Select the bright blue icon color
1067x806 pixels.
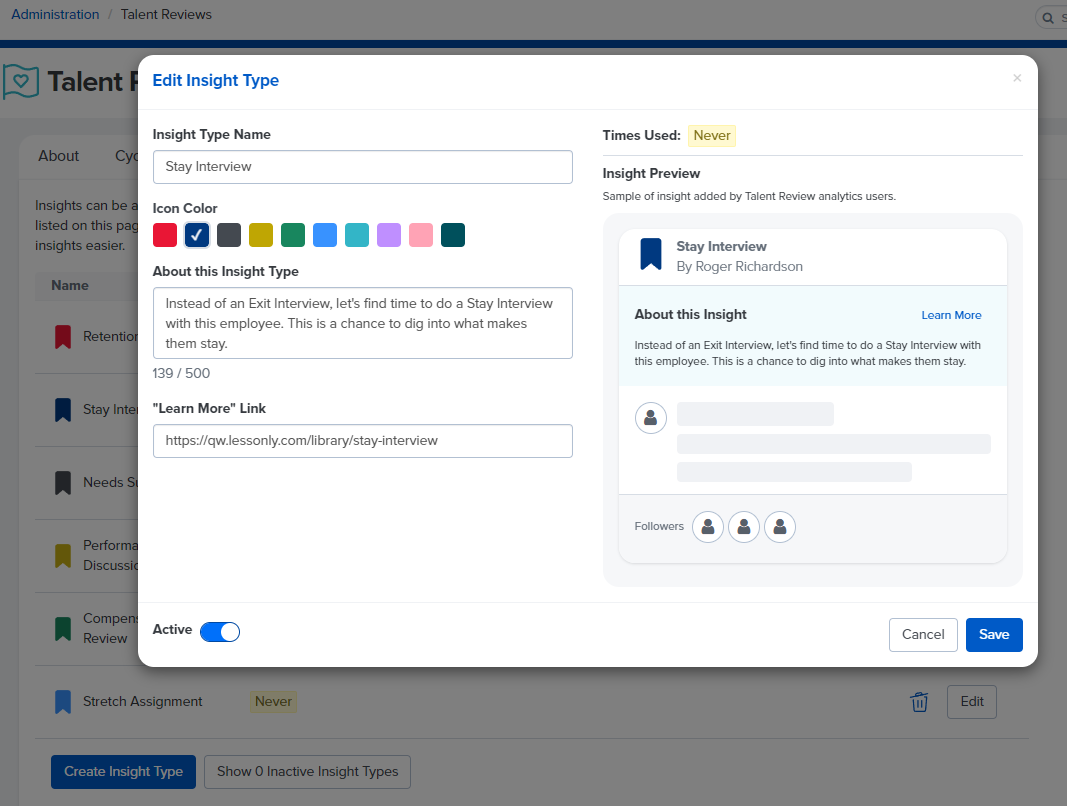[325, 235]
